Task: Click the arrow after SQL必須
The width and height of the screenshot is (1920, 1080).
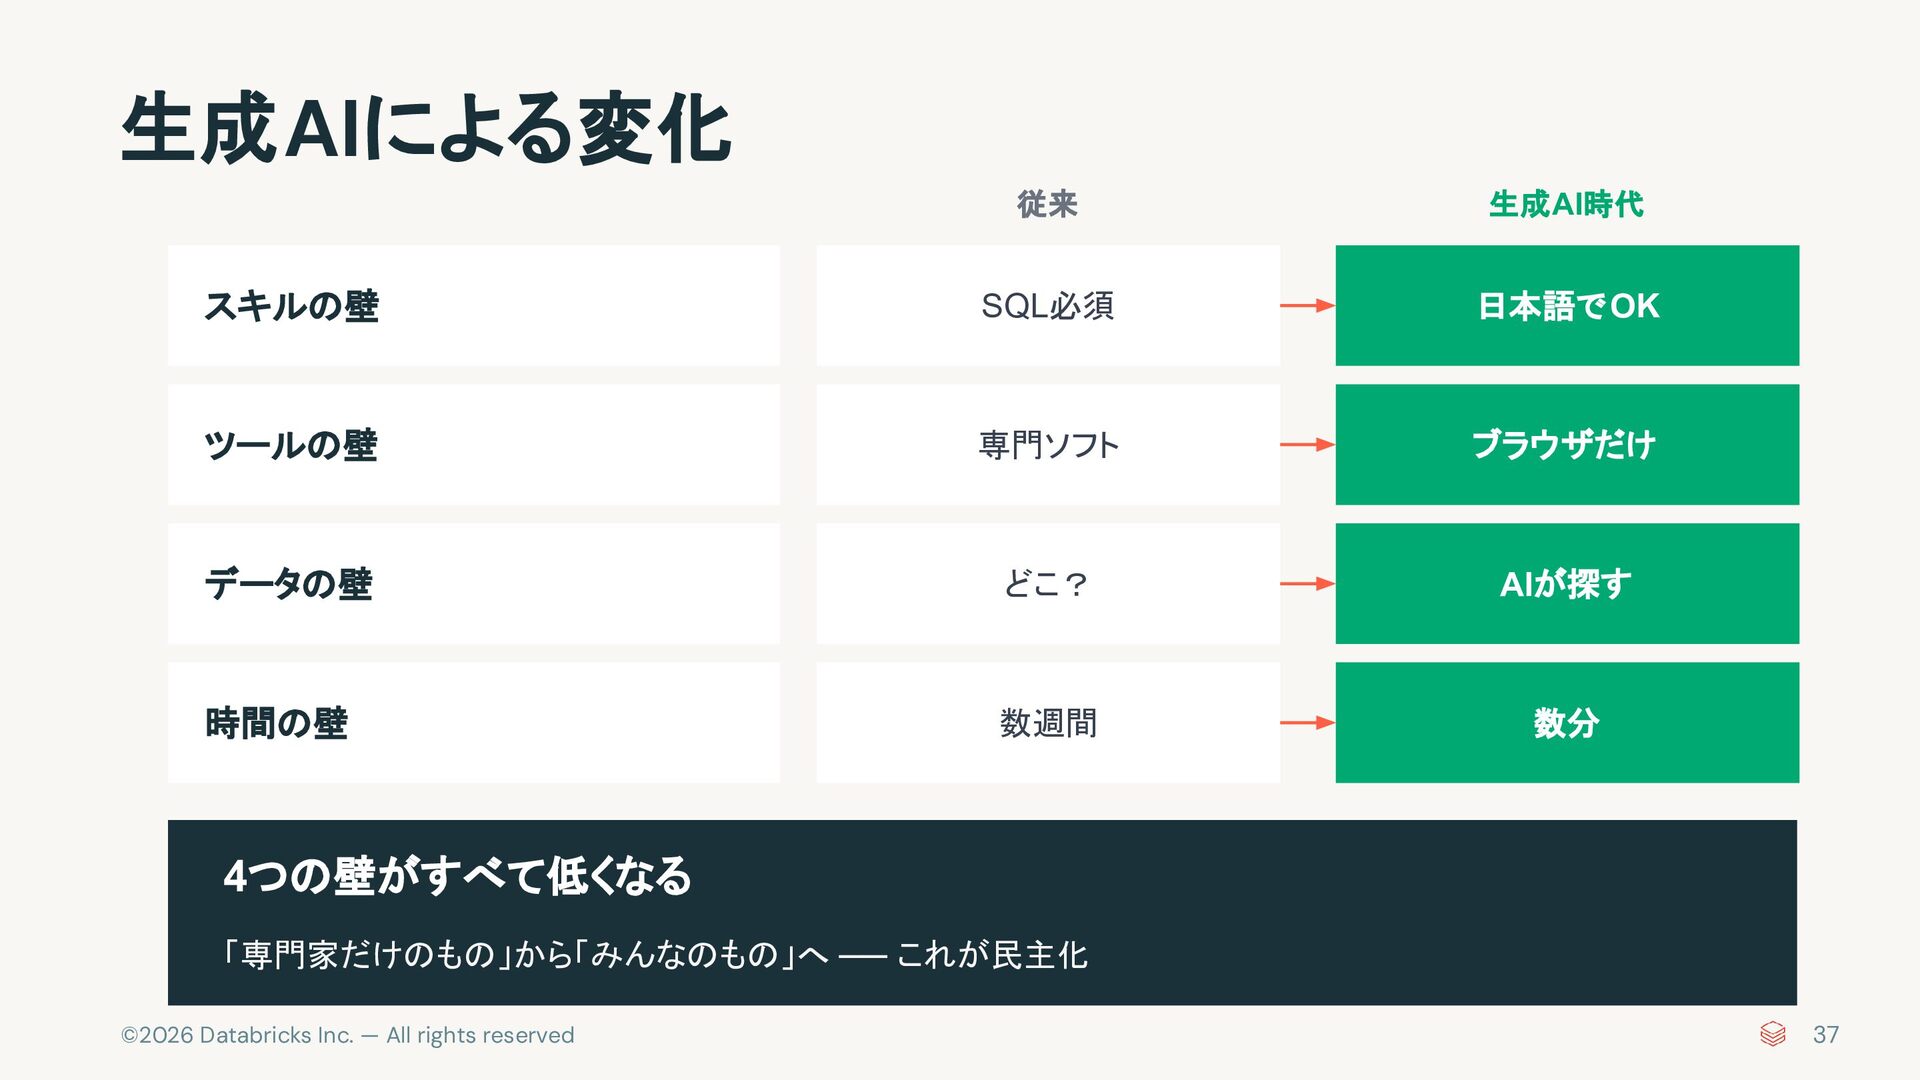Action: [1307, 305]
